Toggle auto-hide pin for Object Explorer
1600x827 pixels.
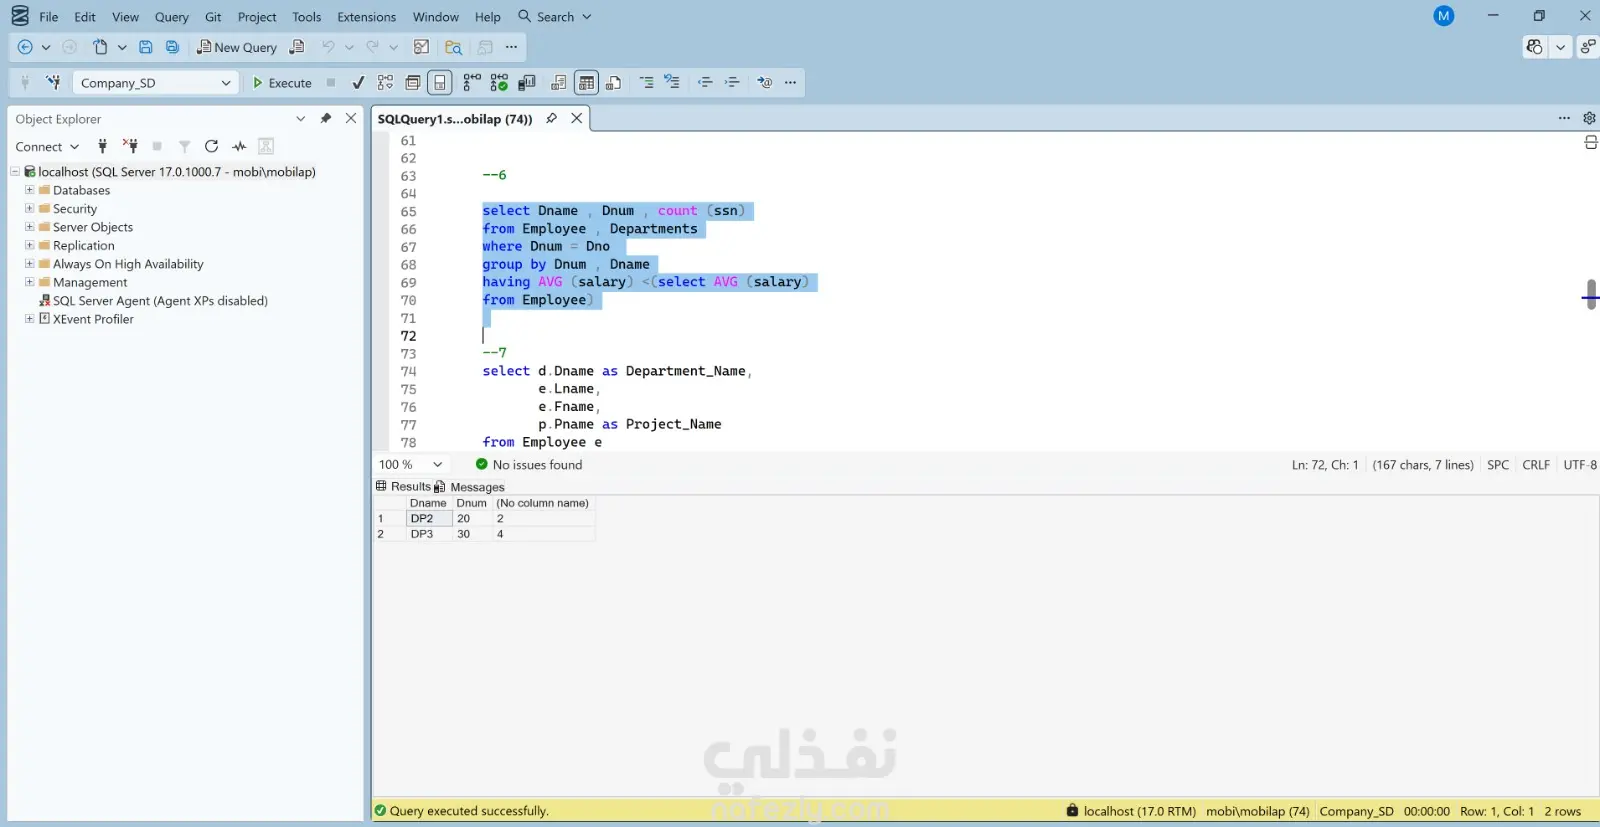[325, 119]
